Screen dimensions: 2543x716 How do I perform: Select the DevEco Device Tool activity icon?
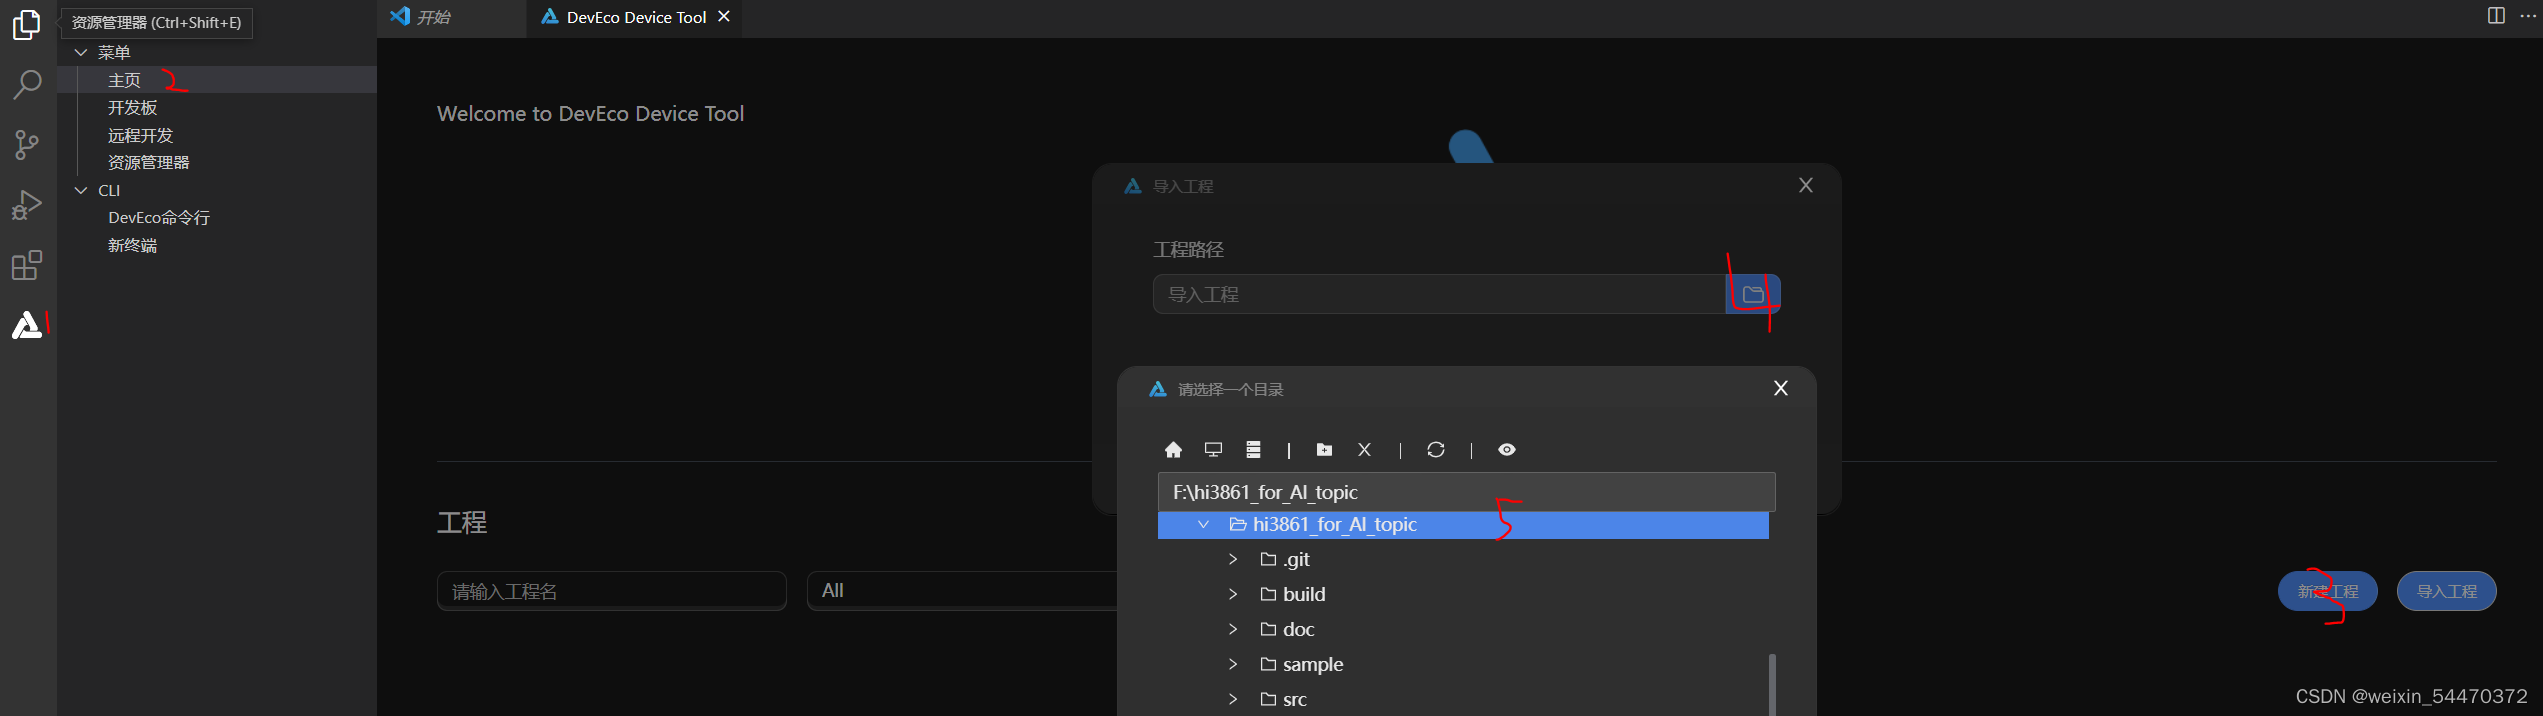[27, 325]
